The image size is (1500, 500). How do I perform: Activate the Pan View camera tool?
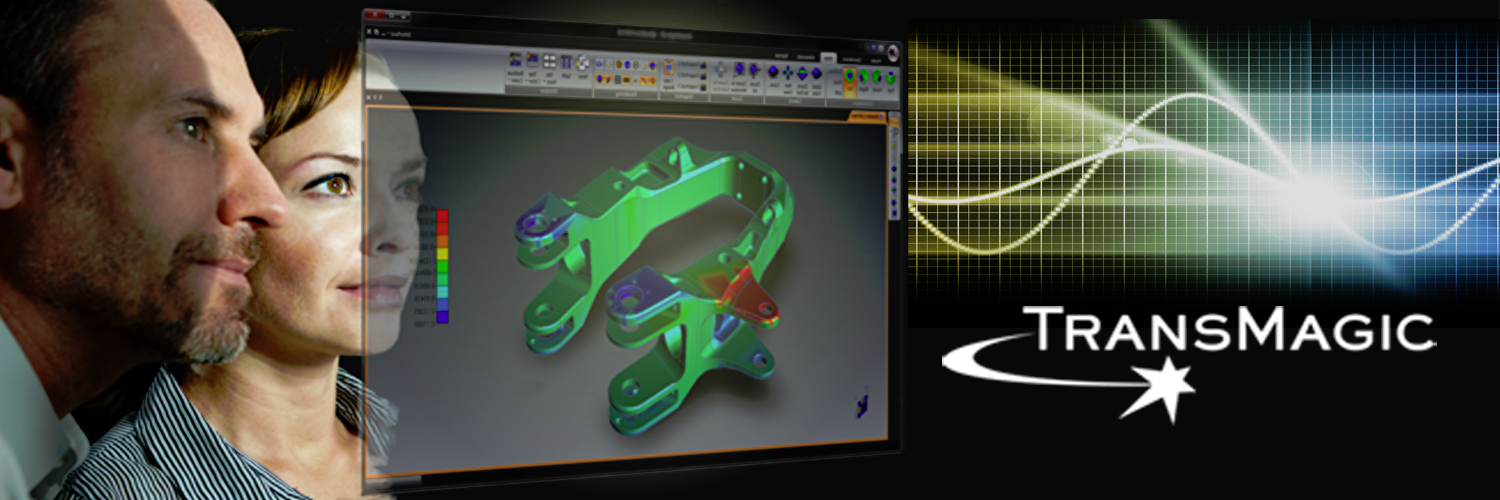click(x=788, y=80)
